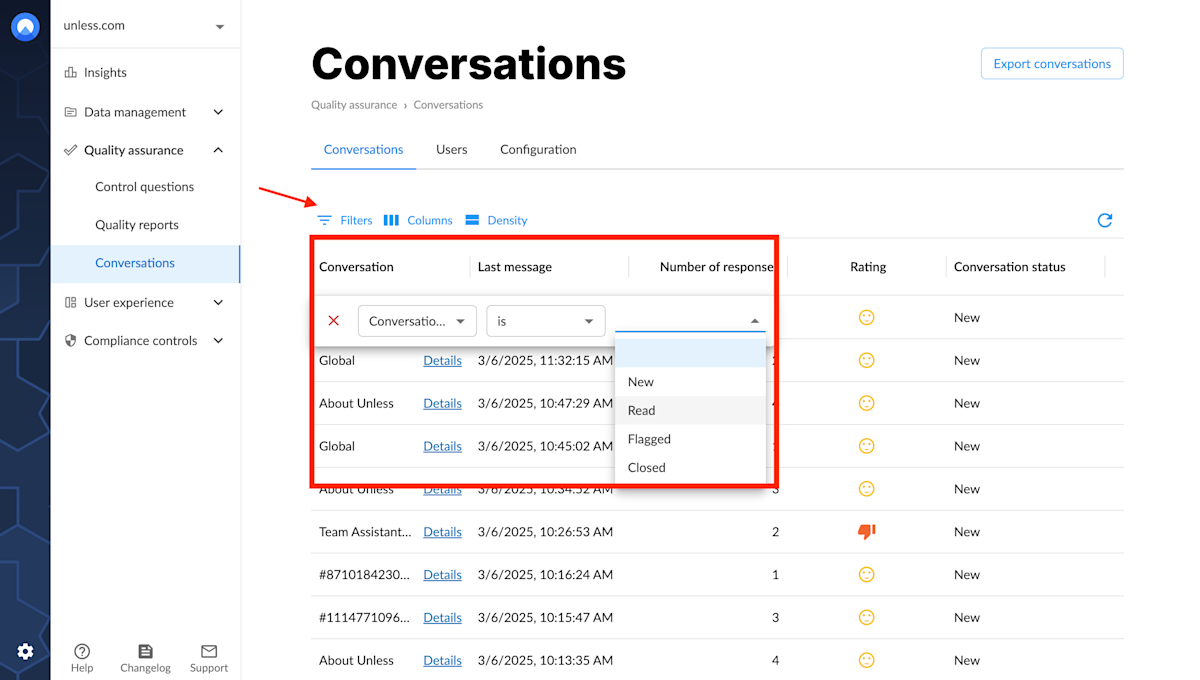Open the Help circle icon
Viewport: 1200px width, 680px height.
click(81, 652)
